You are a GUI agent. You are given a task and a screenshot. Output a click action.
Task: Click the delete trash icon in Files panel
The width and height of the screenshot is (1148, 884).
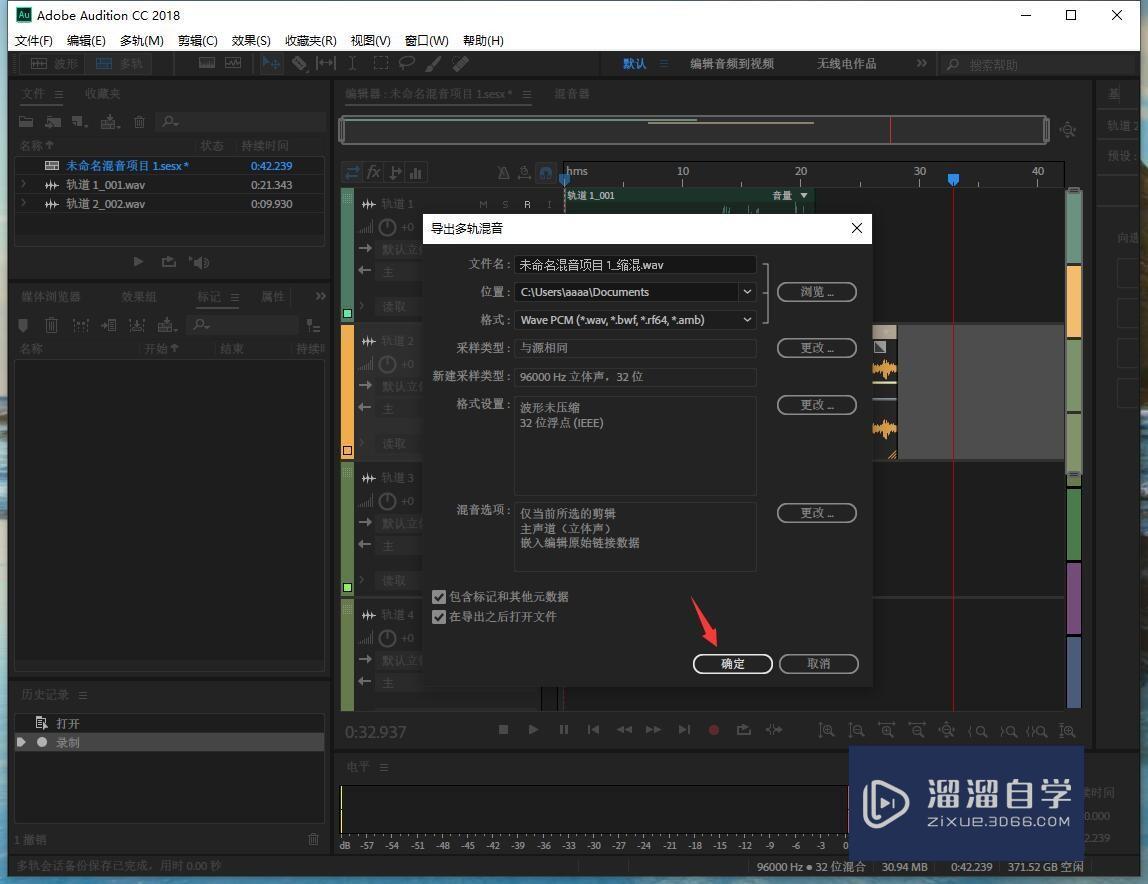pyautogui.click(x=139, y=122)
